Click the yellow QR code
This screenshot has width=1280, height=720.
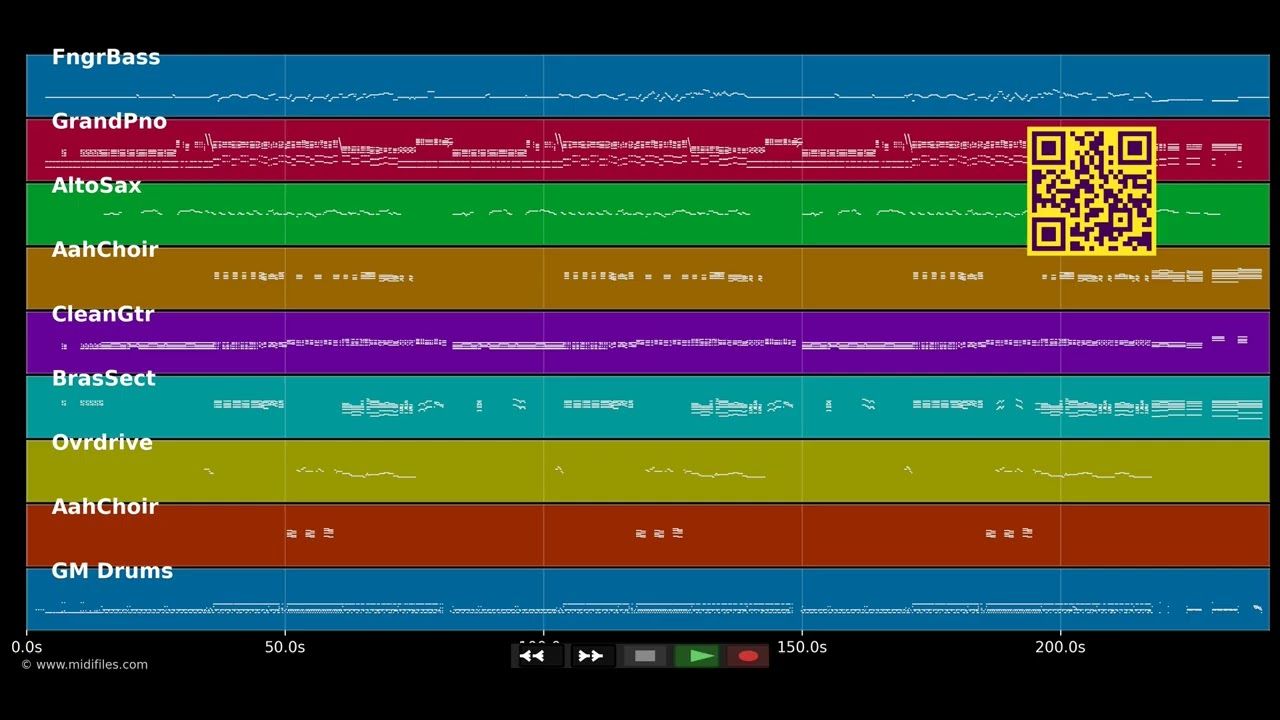click(x=1091, y=190)
